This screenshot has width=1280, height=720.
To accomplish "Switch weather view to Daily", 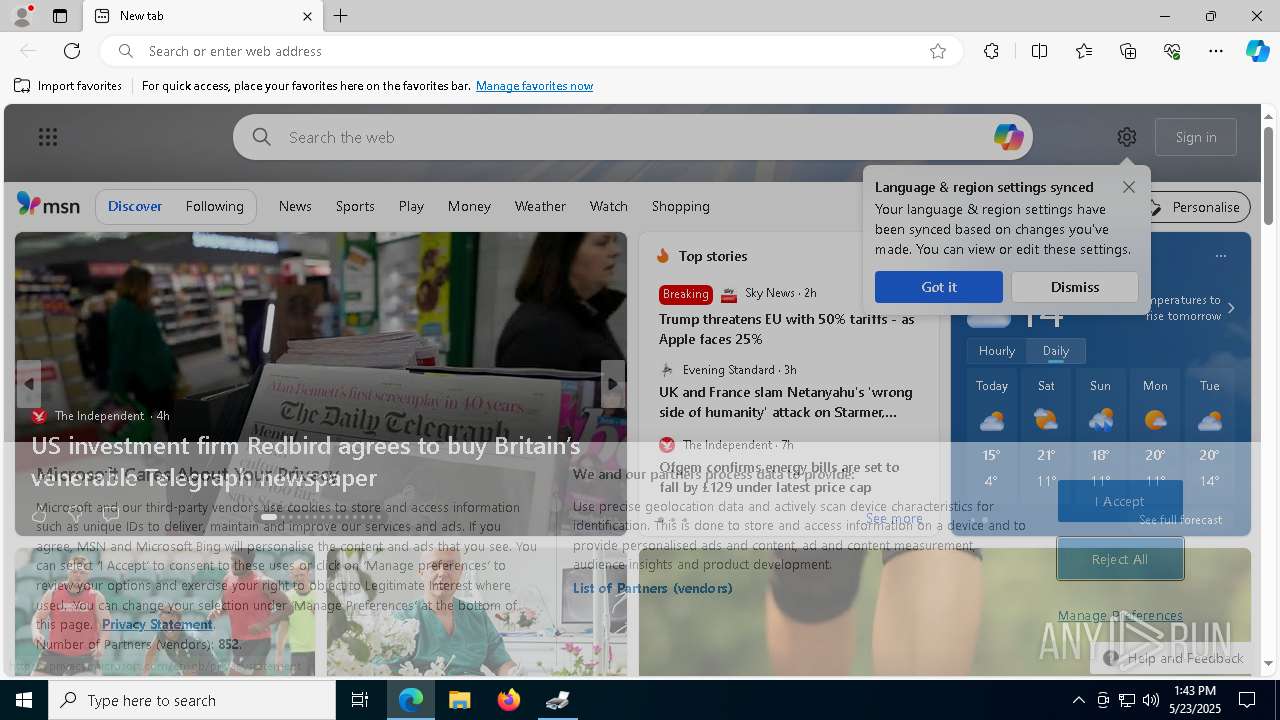I will tap(1056, 351).
